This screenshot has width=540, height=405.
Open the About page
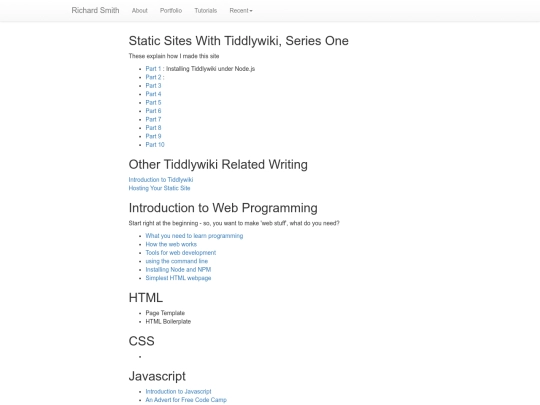pos(139,11)
